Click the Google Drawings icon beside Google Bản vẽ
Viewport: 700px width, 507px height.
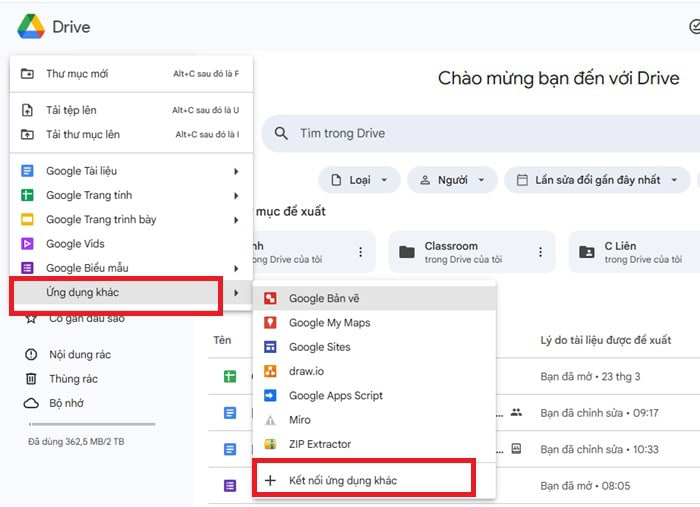point(270,298)
